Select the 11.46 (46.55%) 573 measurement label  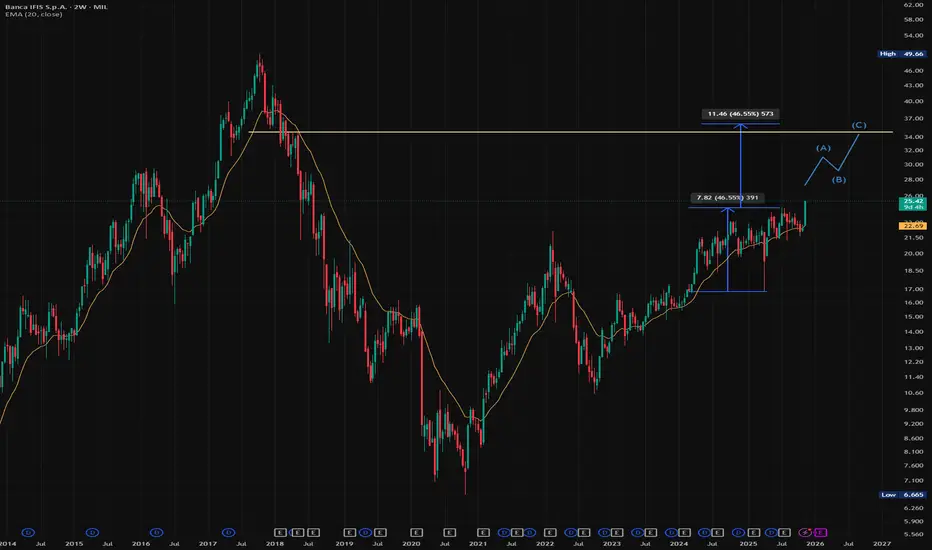click(x=740, y=114)
